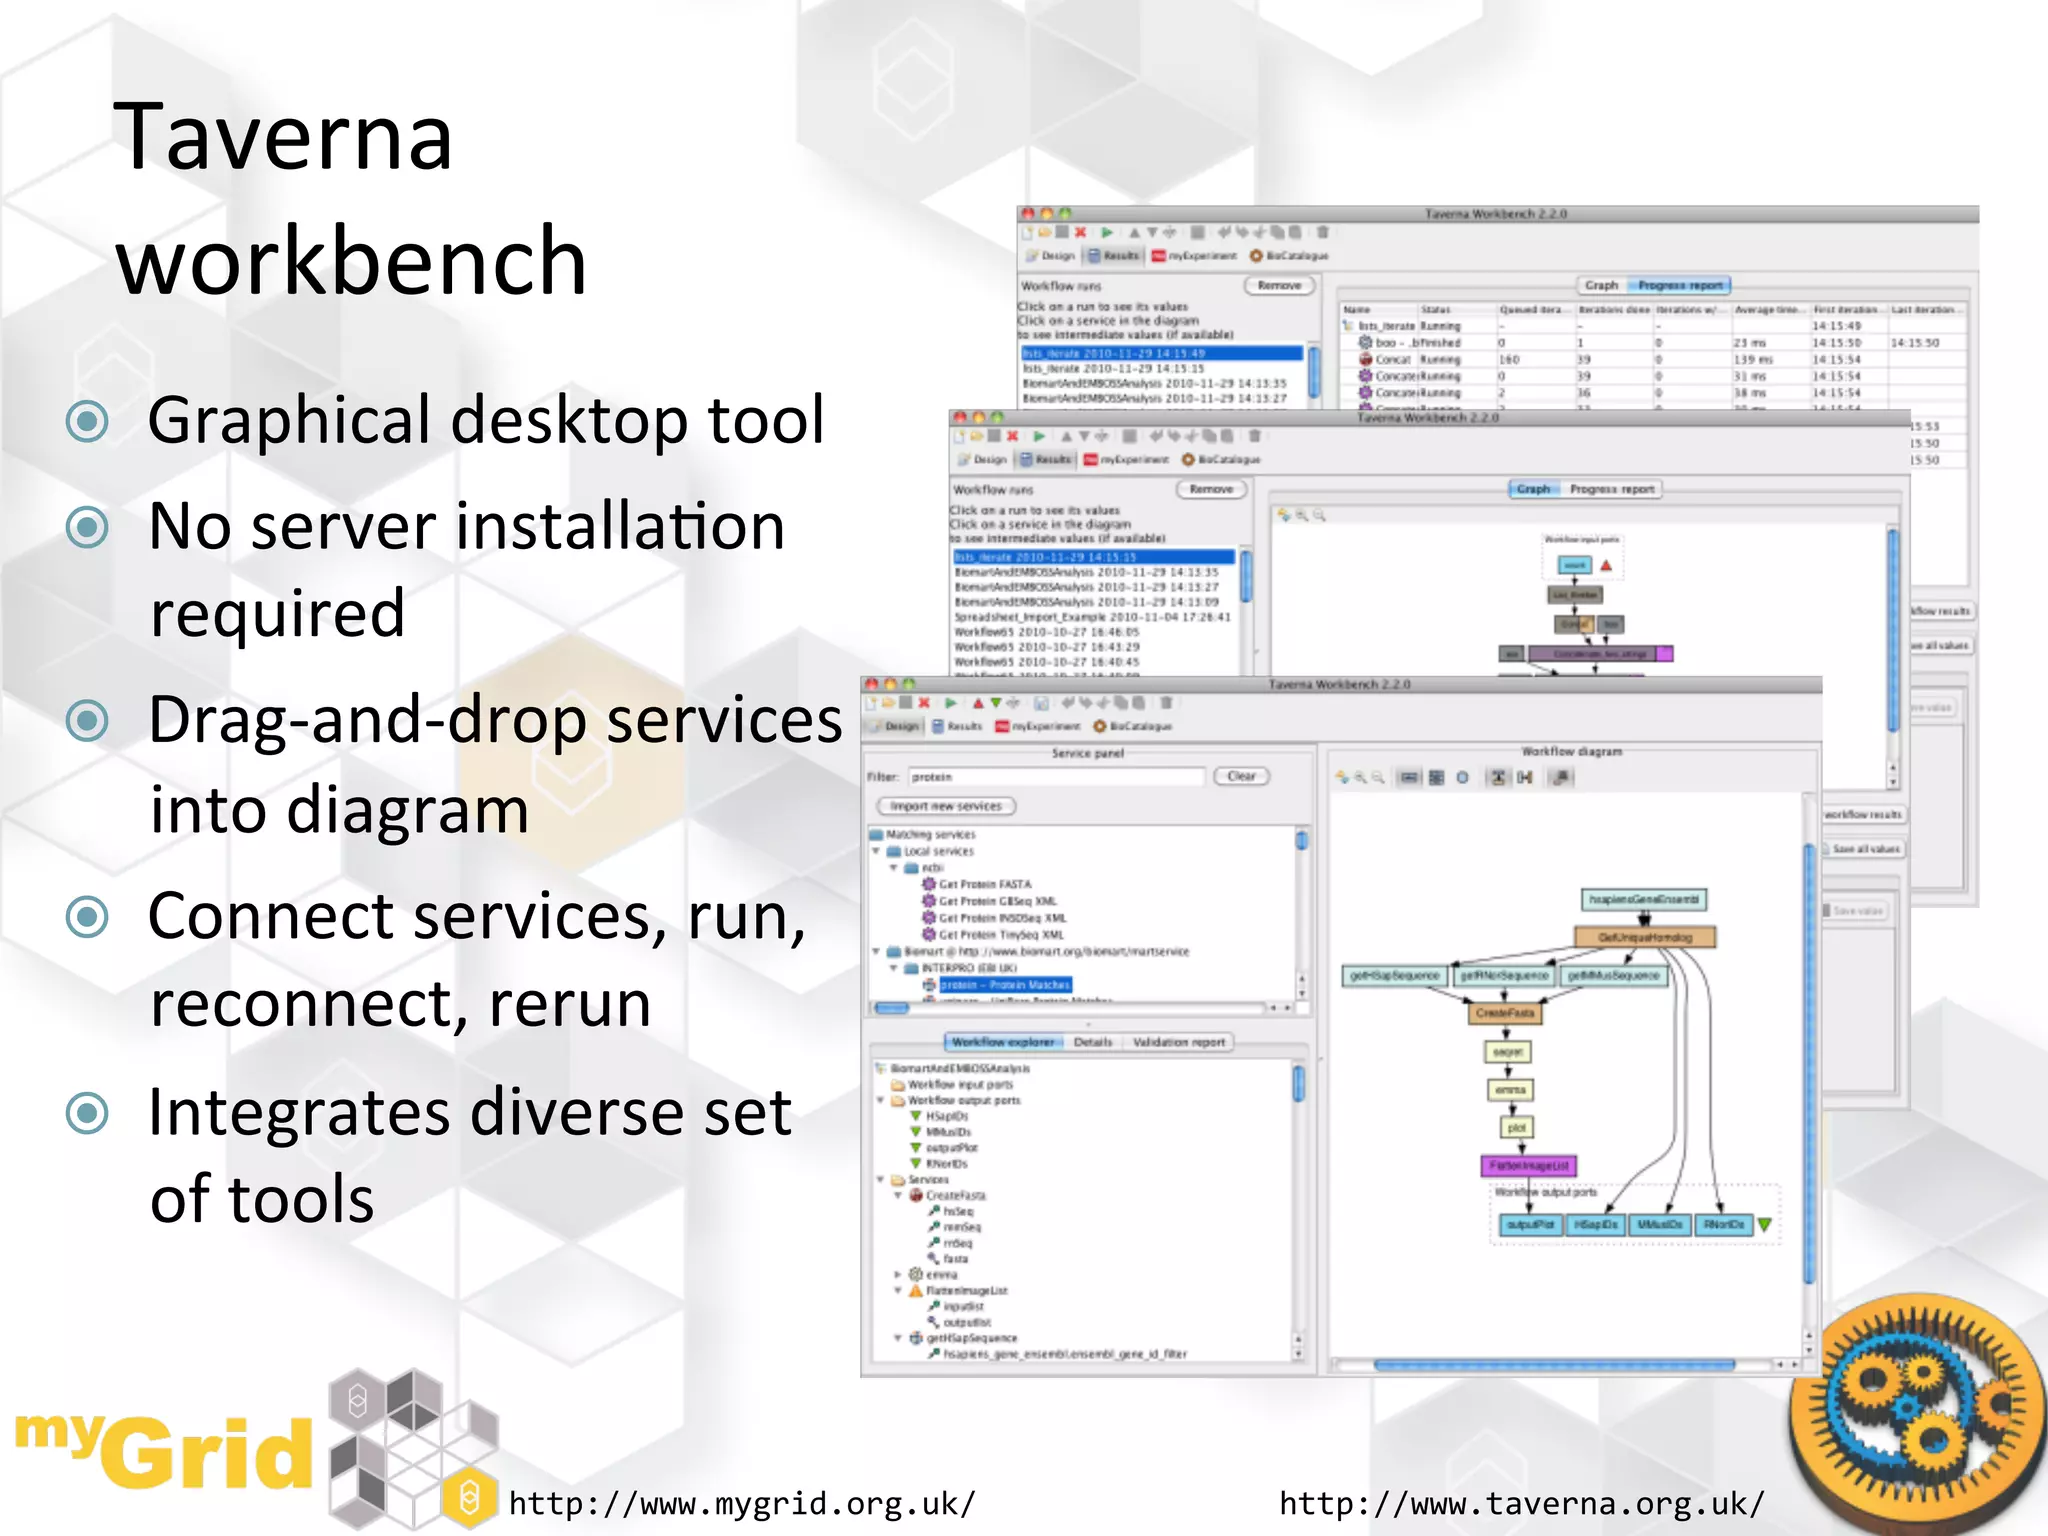Collapse the Services folder in Workflow explorer
Image resolution: width=2048 pixels, height=1536 pixels.
880,1179
